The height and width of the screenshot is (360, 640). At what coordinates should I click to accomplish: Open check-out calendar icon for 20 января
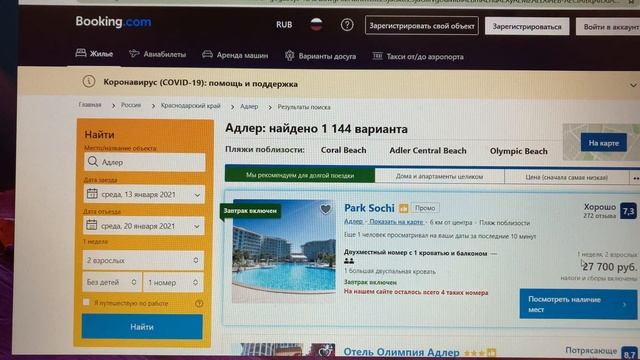point(92,224)
